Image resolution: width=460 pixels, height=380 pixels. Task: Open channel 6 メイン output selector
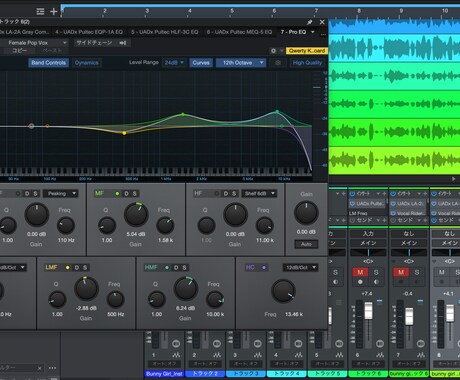(368, 243)
